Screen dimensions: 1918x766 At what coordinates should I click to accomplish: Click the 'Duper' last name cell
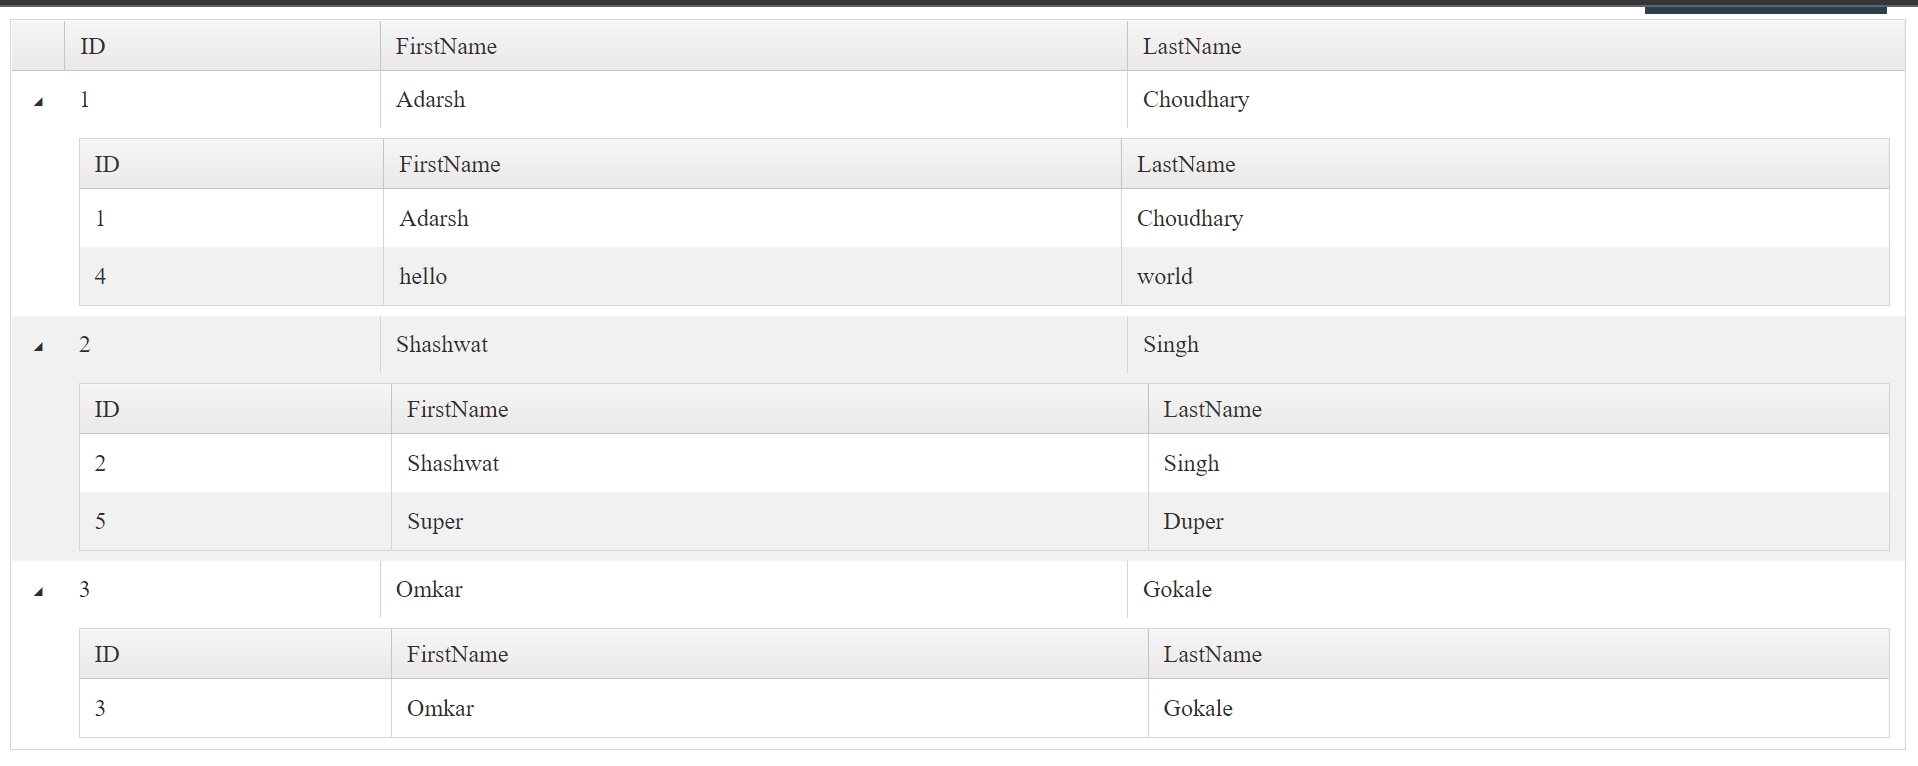click(x=1193, y=521)
